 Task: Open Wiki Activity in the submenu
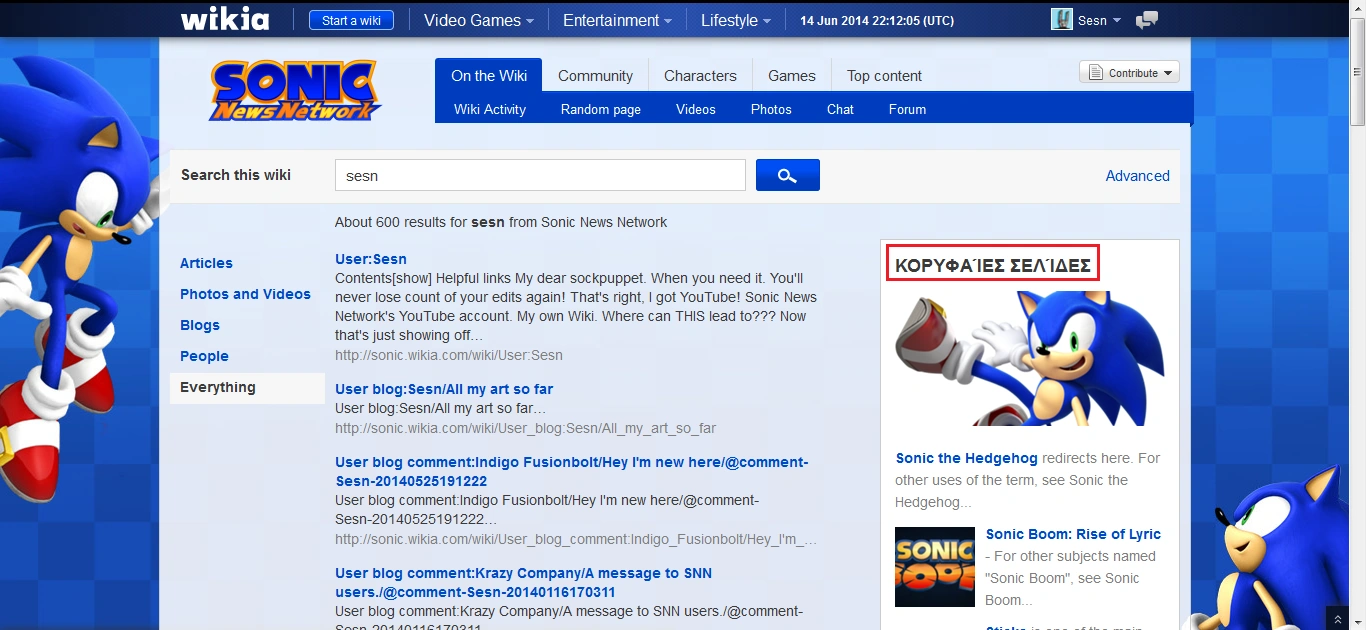pos(490,110)
